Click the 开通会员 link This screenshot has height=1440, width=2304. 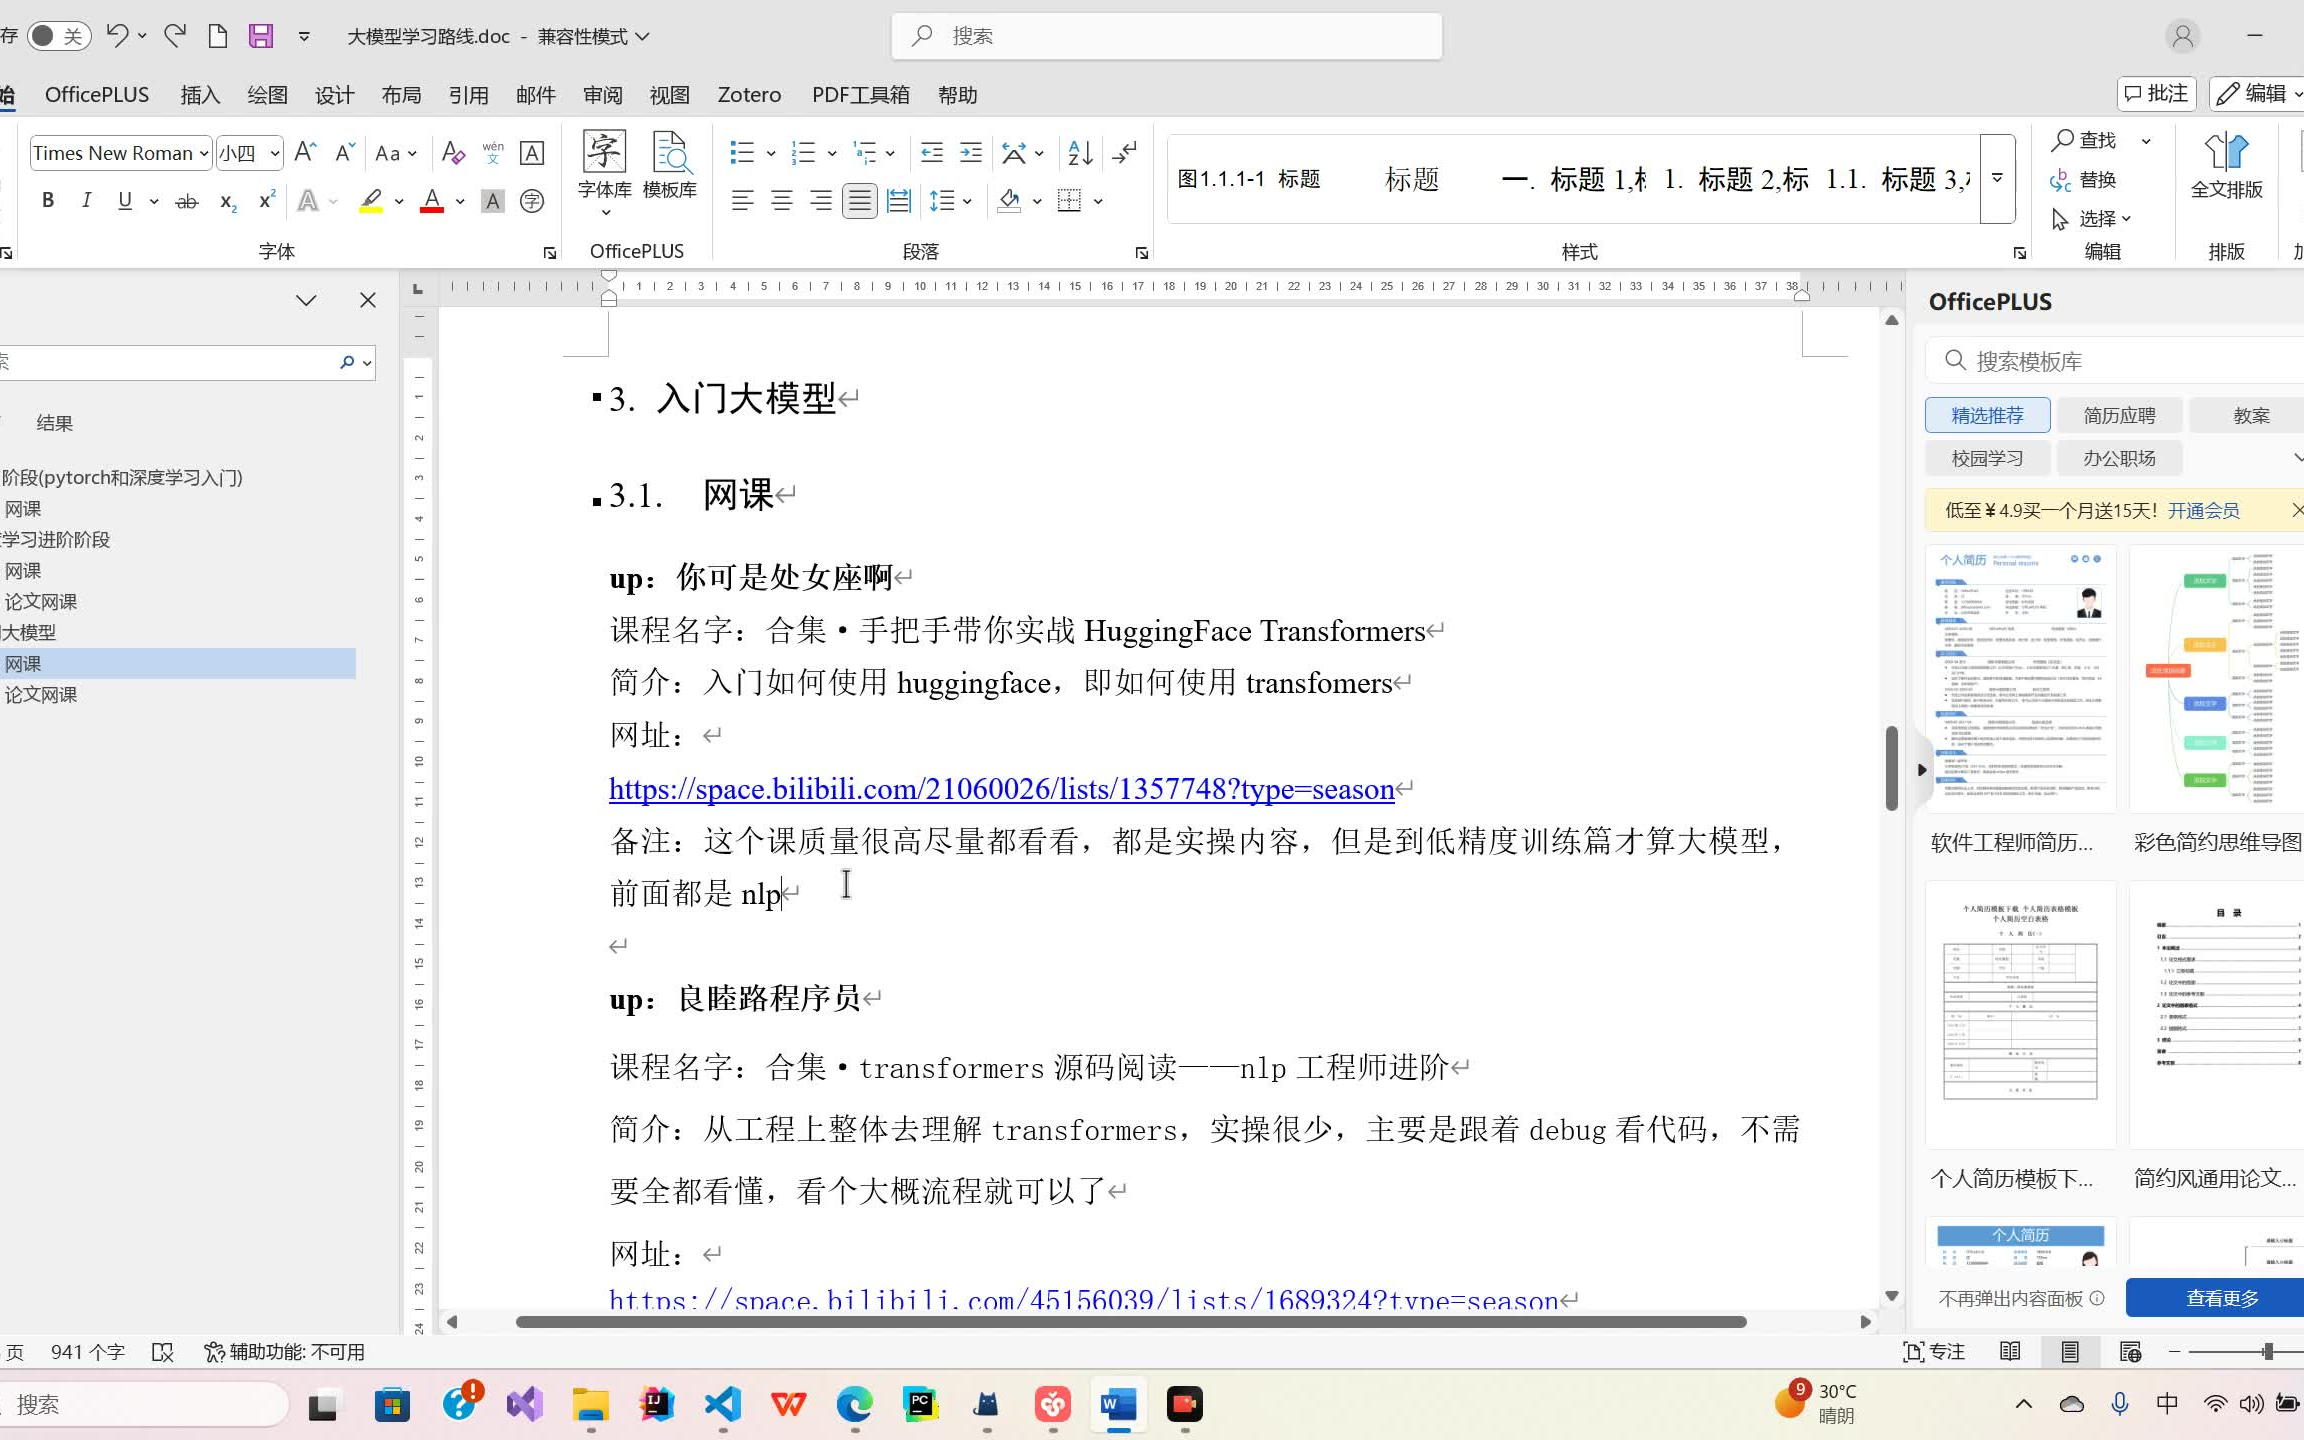(x=2203, y=511)
